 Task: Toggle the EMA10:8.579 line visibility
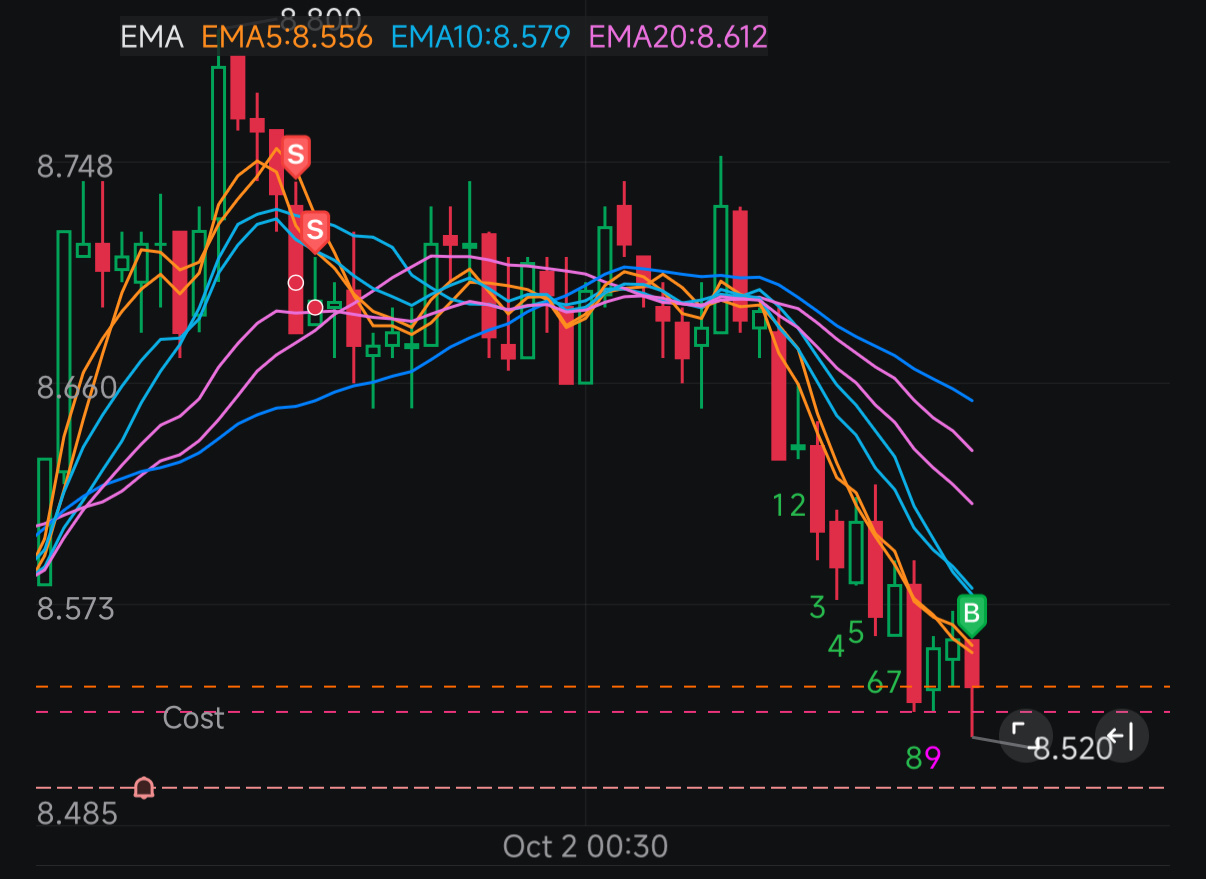[x=478, y=34]
